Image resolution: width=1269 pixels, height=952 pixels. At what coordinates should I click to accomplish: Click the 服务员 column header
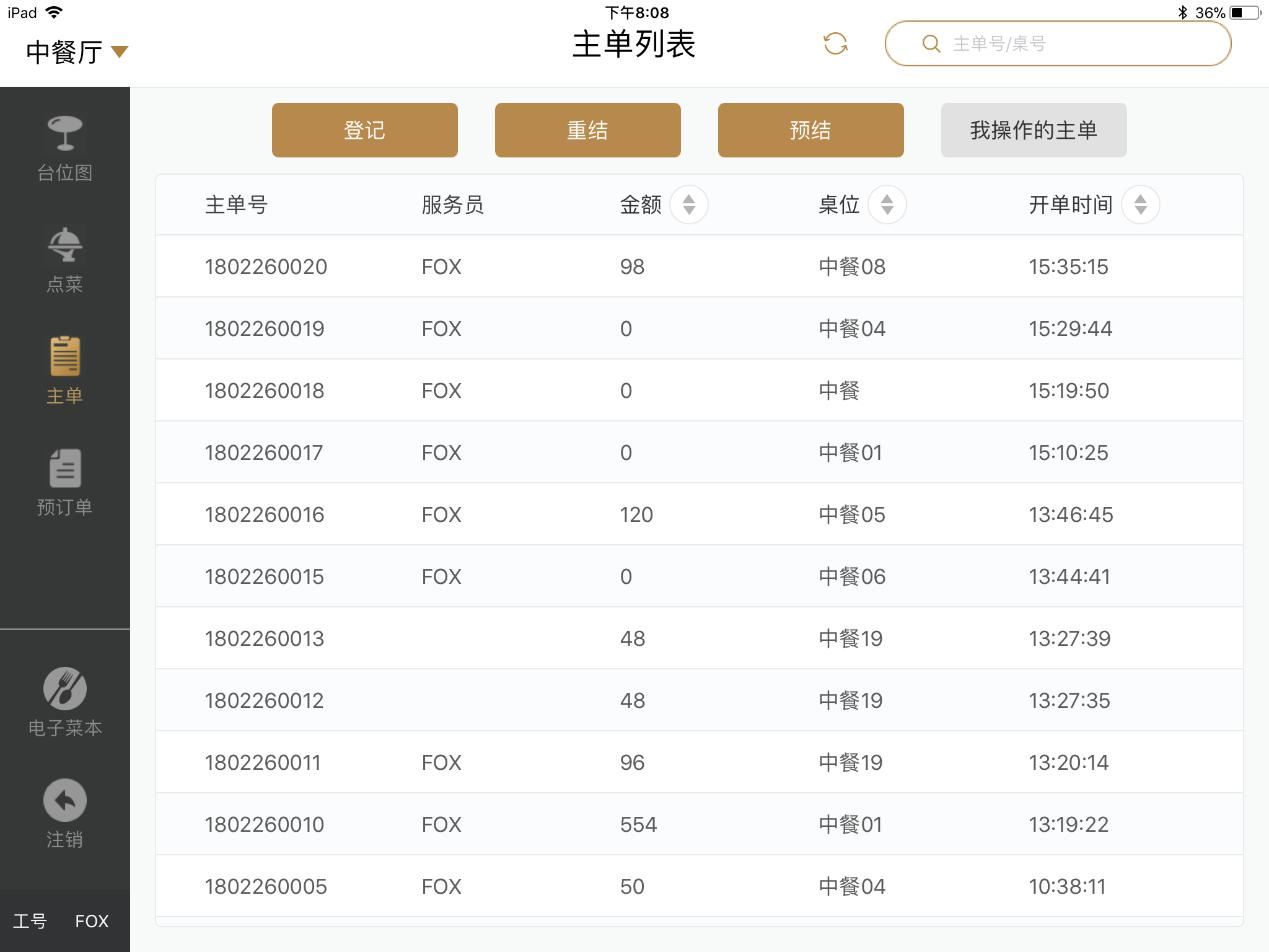452,205
